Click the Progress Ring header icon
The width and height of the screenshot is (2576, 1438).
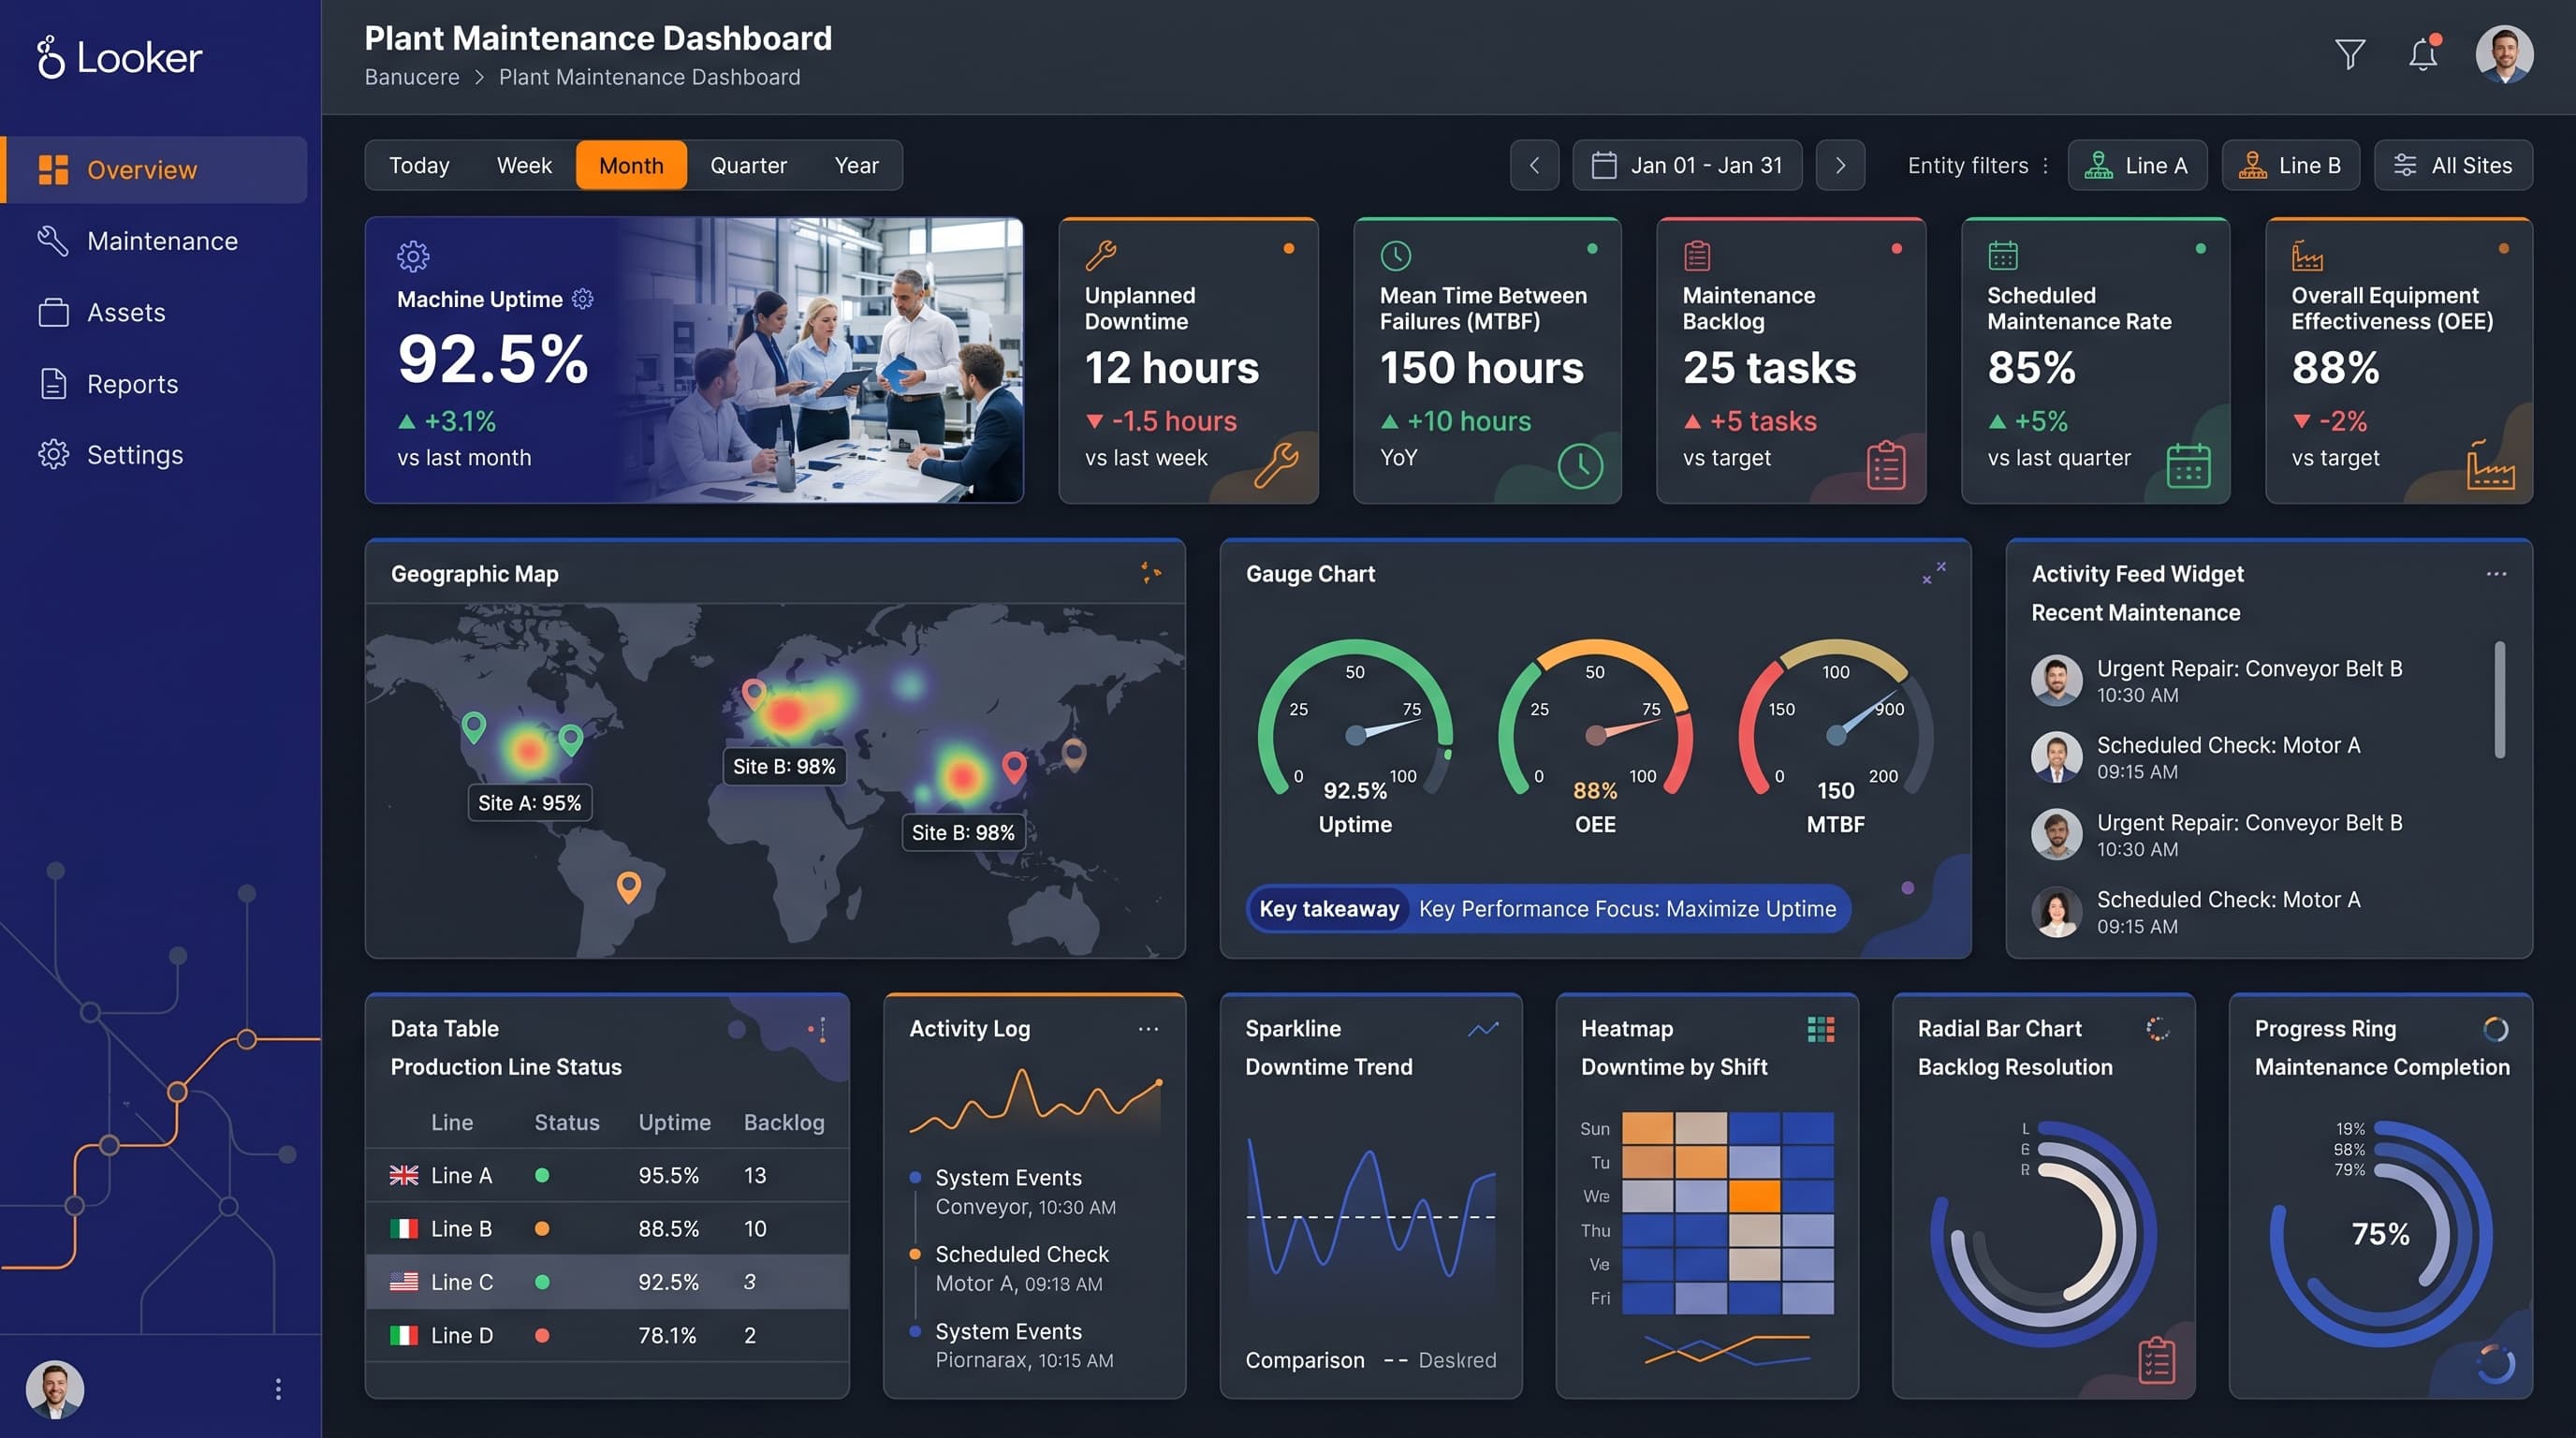point(2495,1029)
